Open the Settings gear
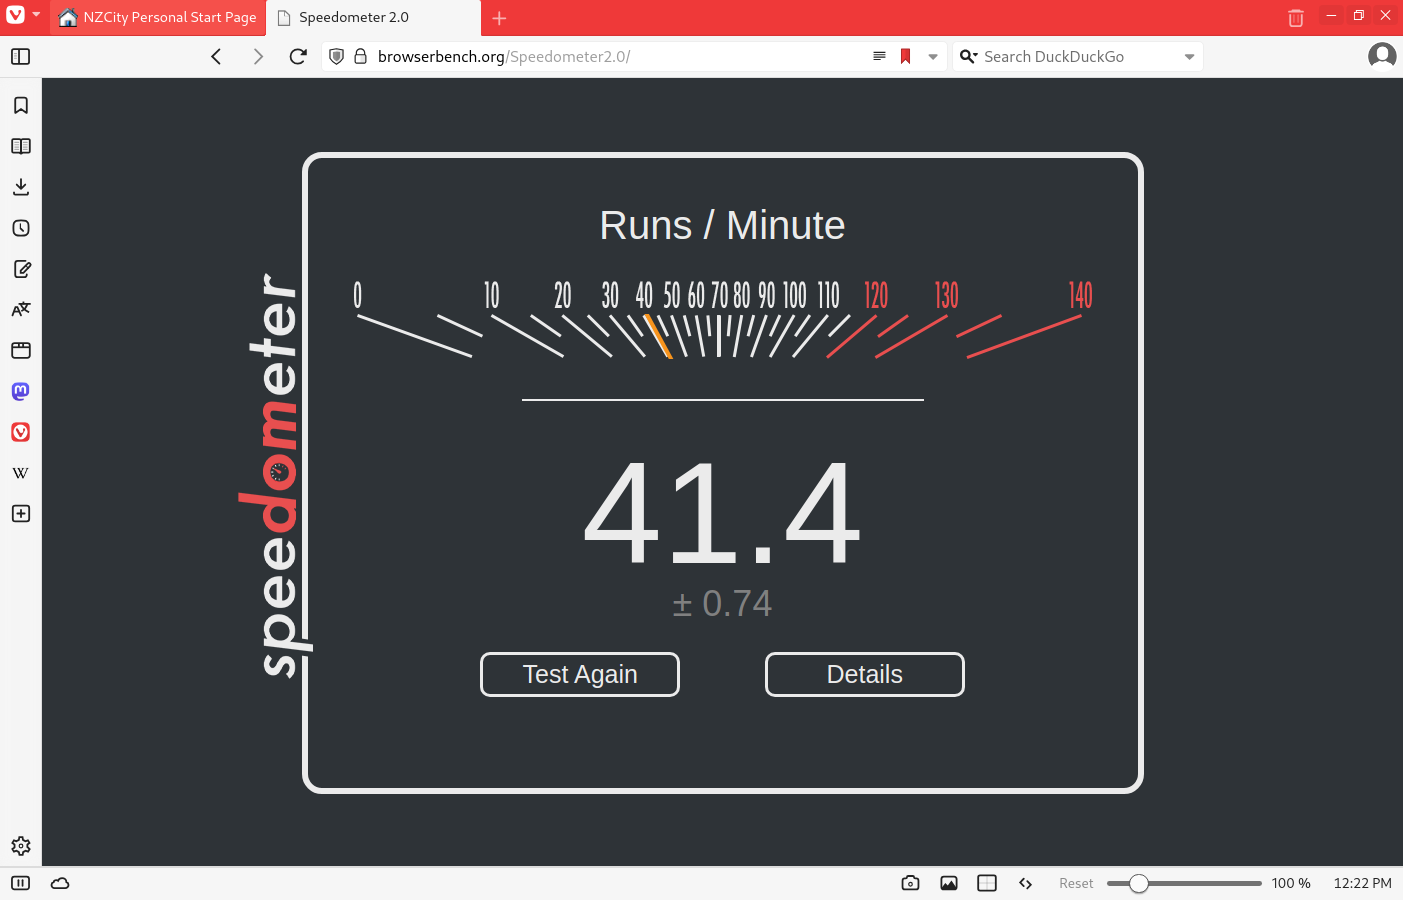Screen dimensions: 1403x900 [x=21, y=846]
